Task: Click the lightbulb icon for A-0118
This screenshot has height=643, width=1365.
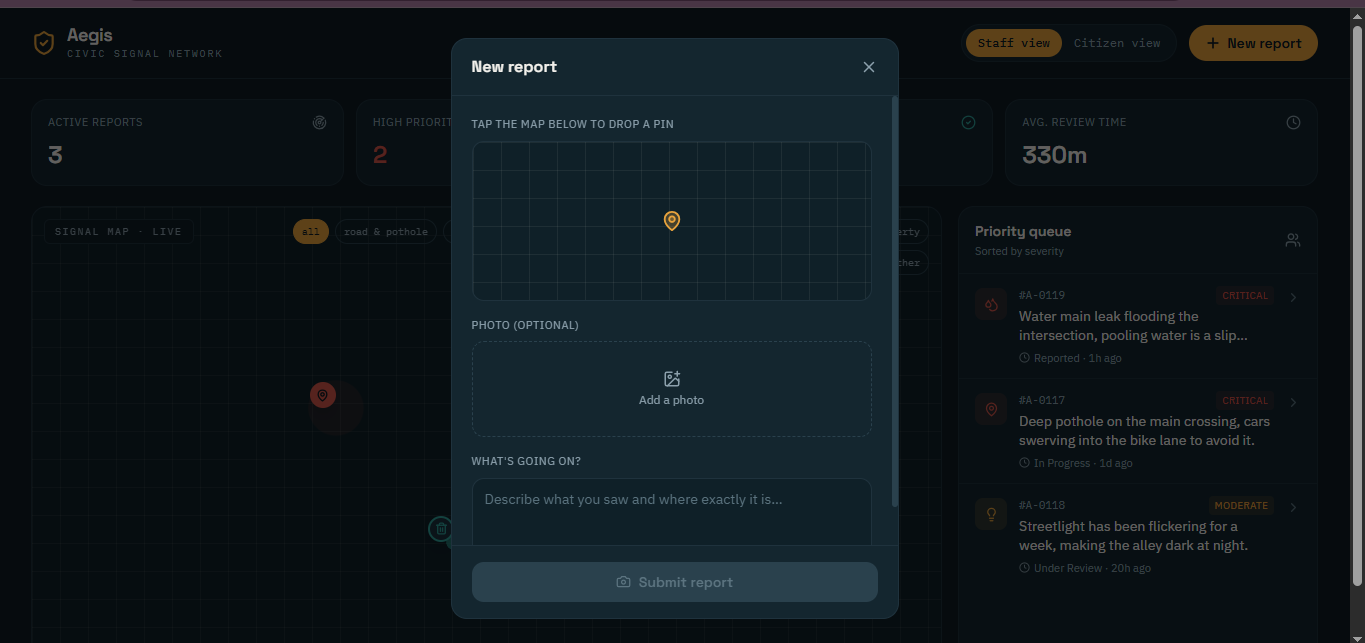Action: click(x=991, y=514)
